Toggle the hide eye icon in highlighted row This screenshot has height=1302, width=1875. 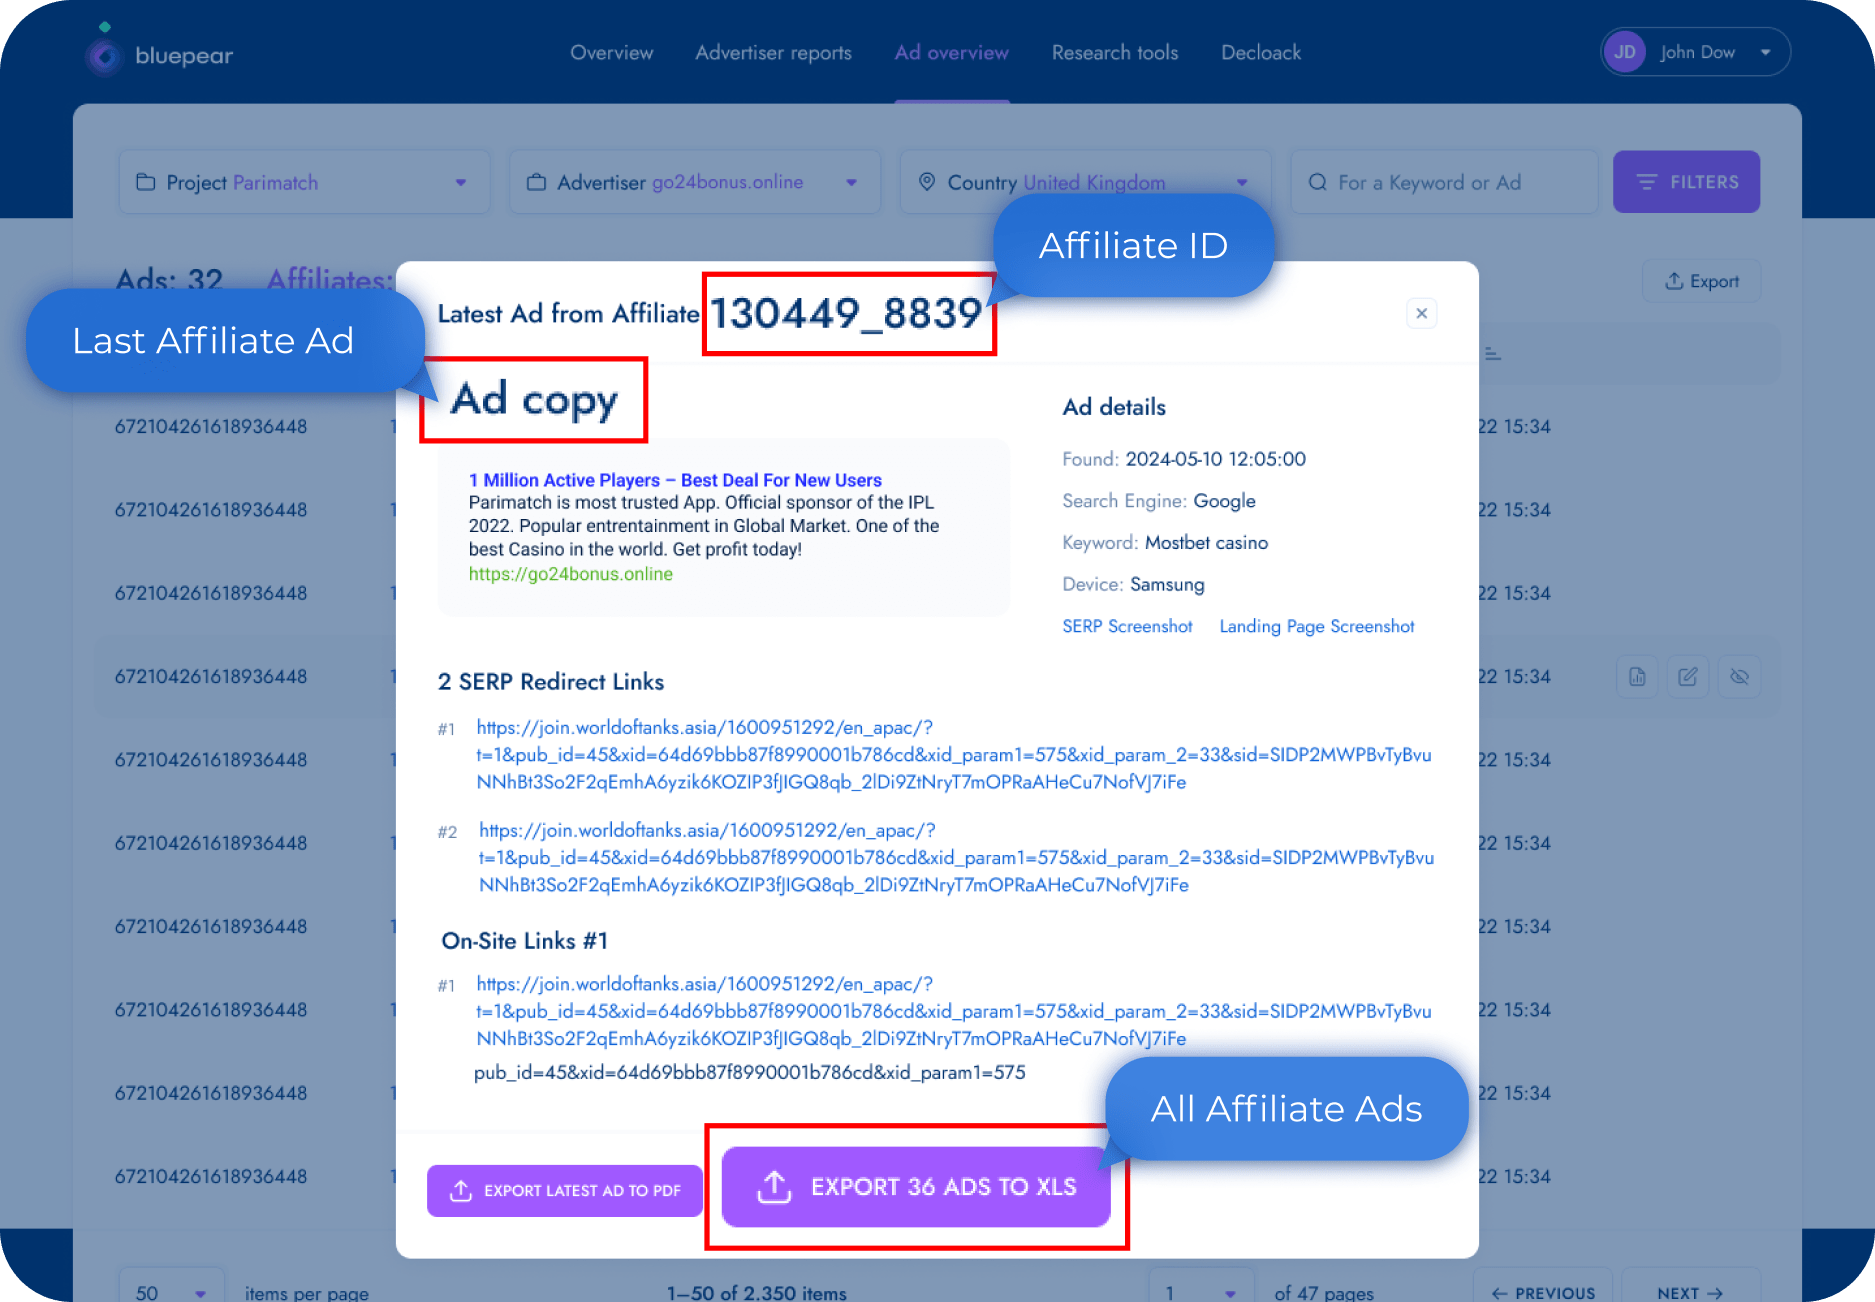pos(1739,677)
